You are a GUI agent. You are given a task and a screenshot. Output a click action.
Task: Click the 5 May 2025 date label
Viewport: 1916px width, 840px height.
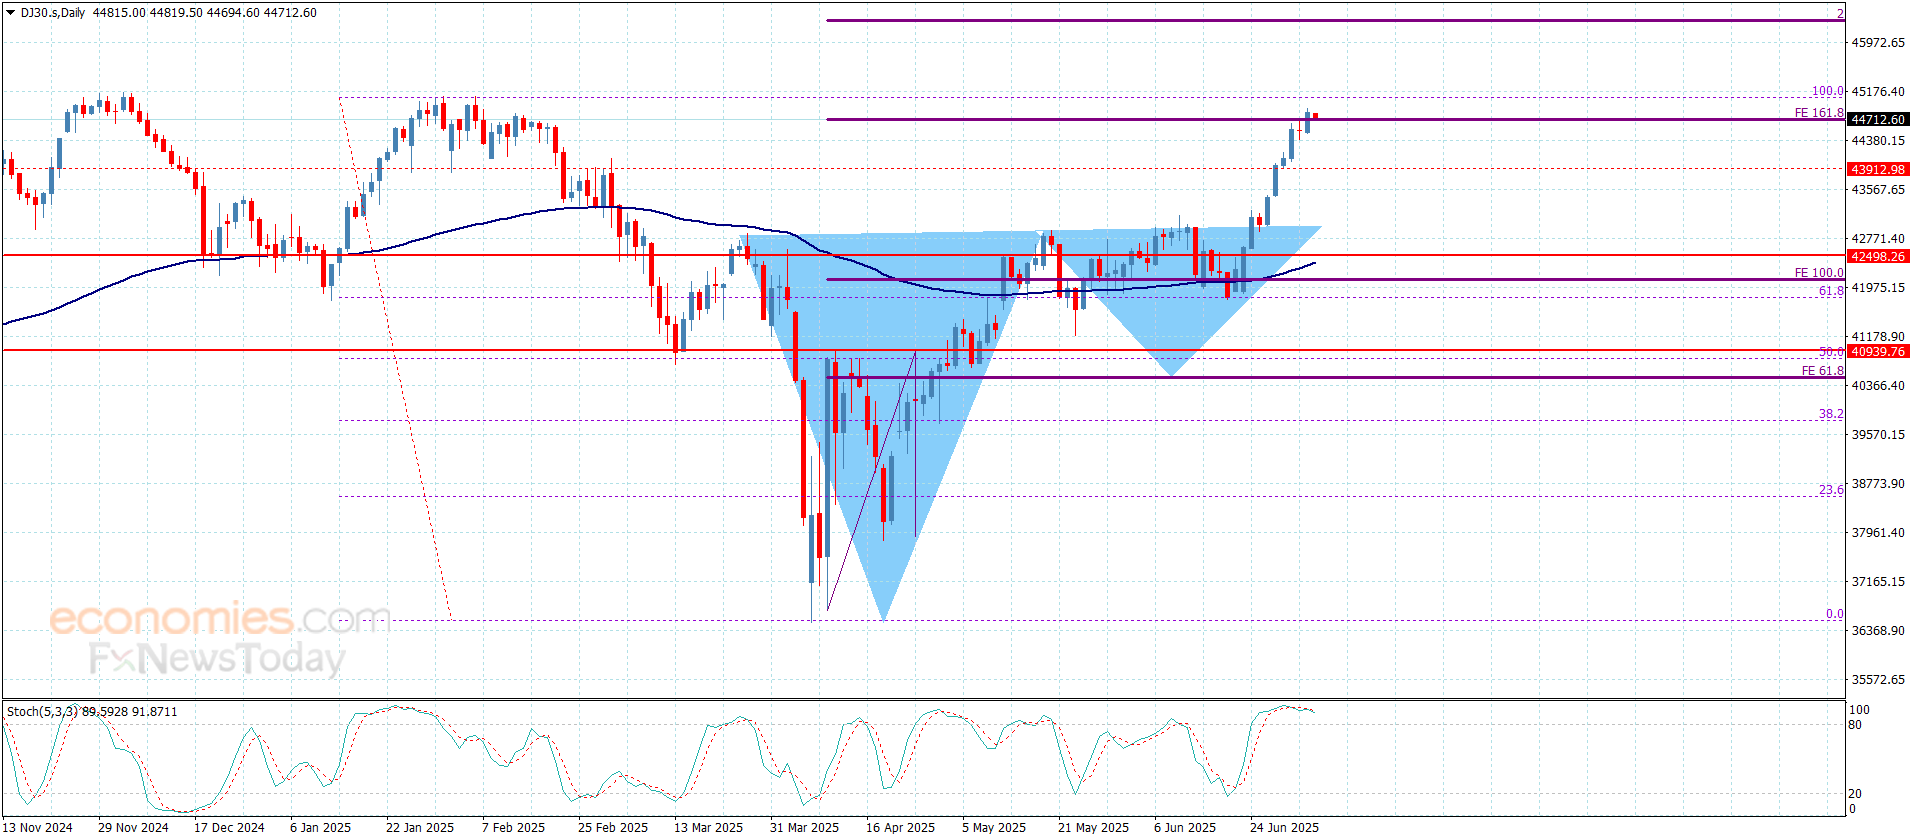[994, 827]
